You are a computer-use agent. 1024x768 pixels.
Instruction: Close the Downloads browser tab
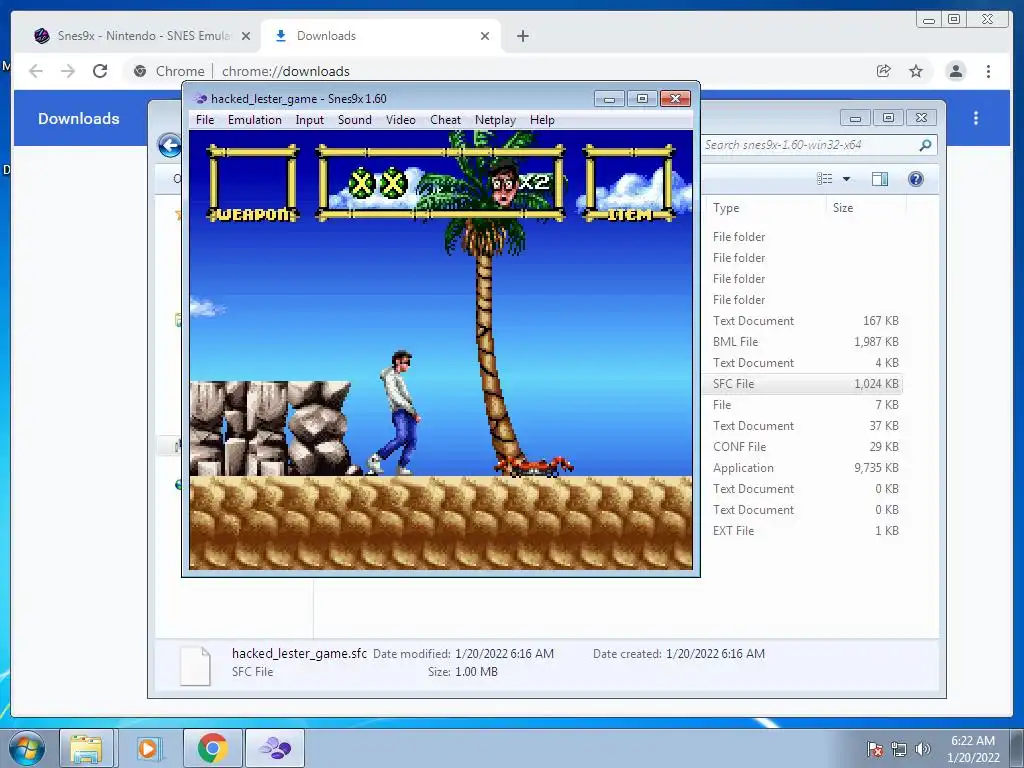[x=485, y=36]
